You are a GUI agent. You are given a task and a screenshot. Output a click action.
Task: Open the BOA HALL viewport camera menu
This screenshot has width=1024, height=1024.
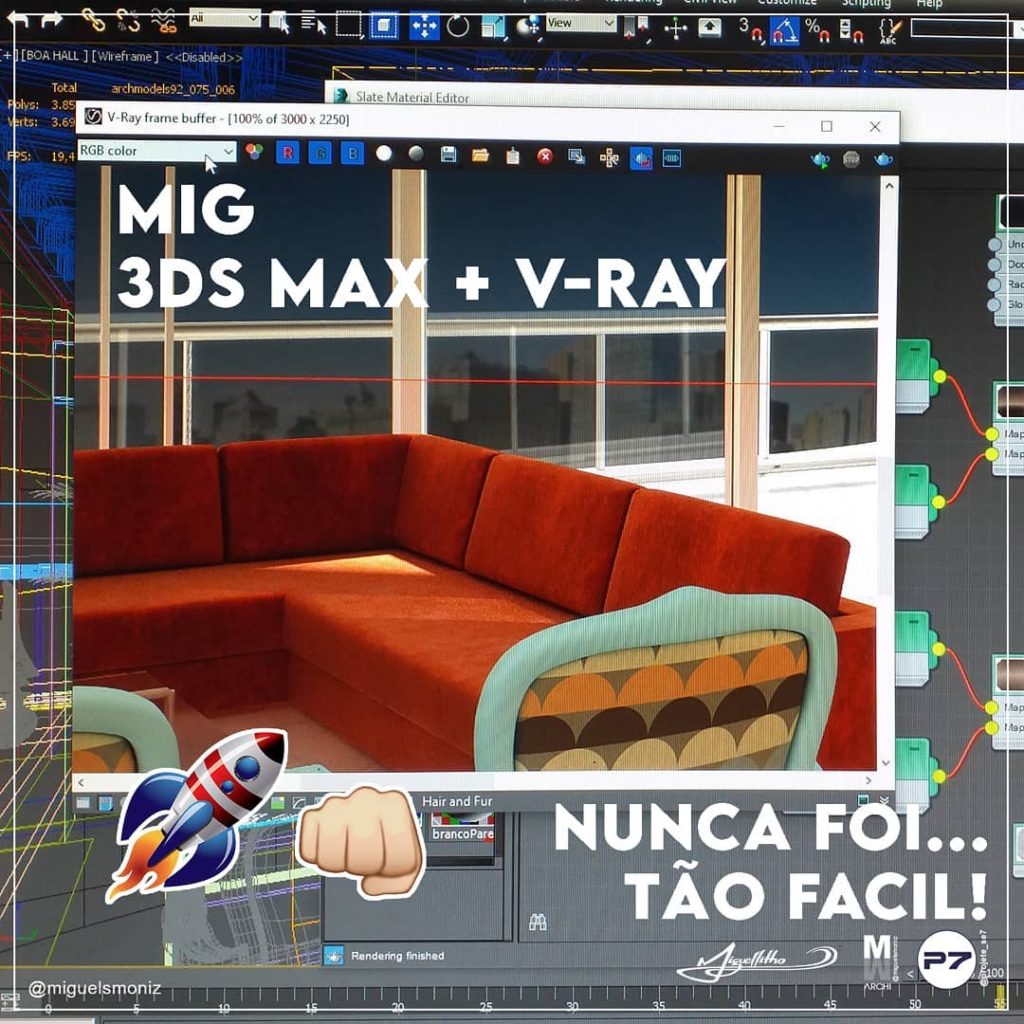54,56
